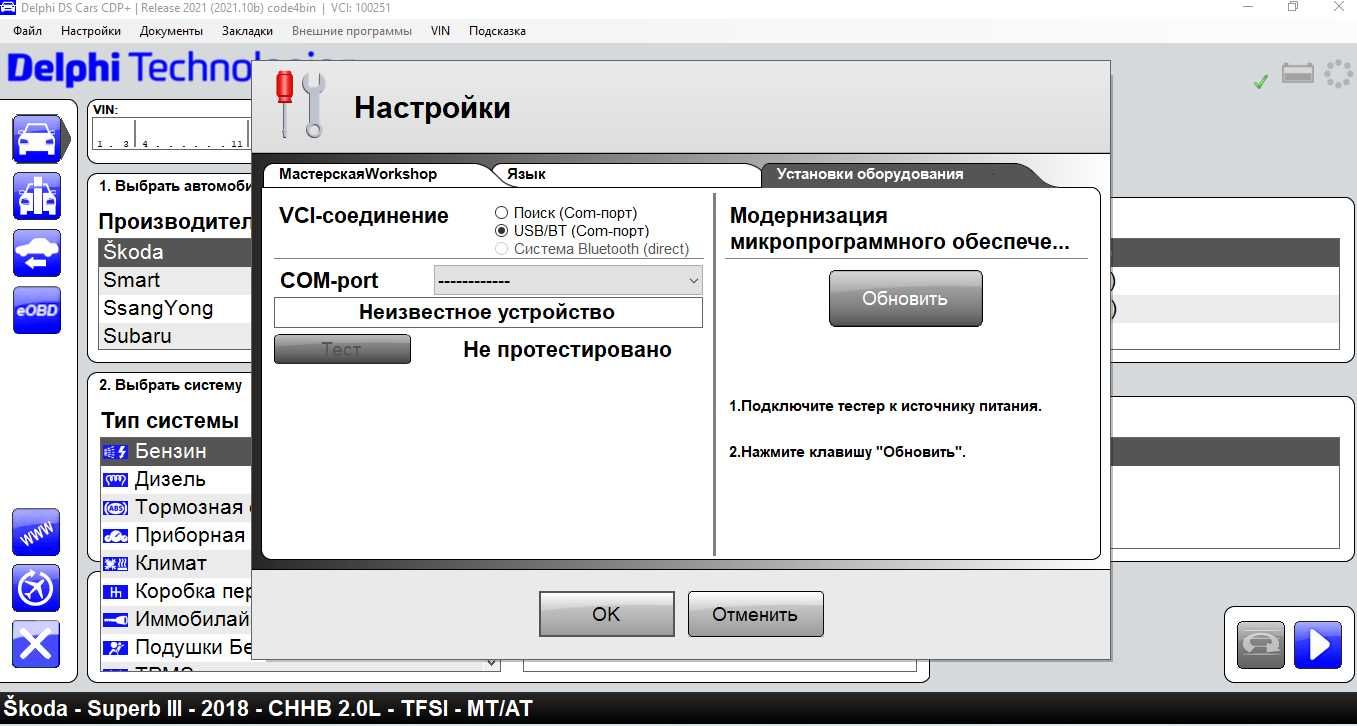Select Климат system type row
This screenshot has width=1357, height=726.
point(175,564)
